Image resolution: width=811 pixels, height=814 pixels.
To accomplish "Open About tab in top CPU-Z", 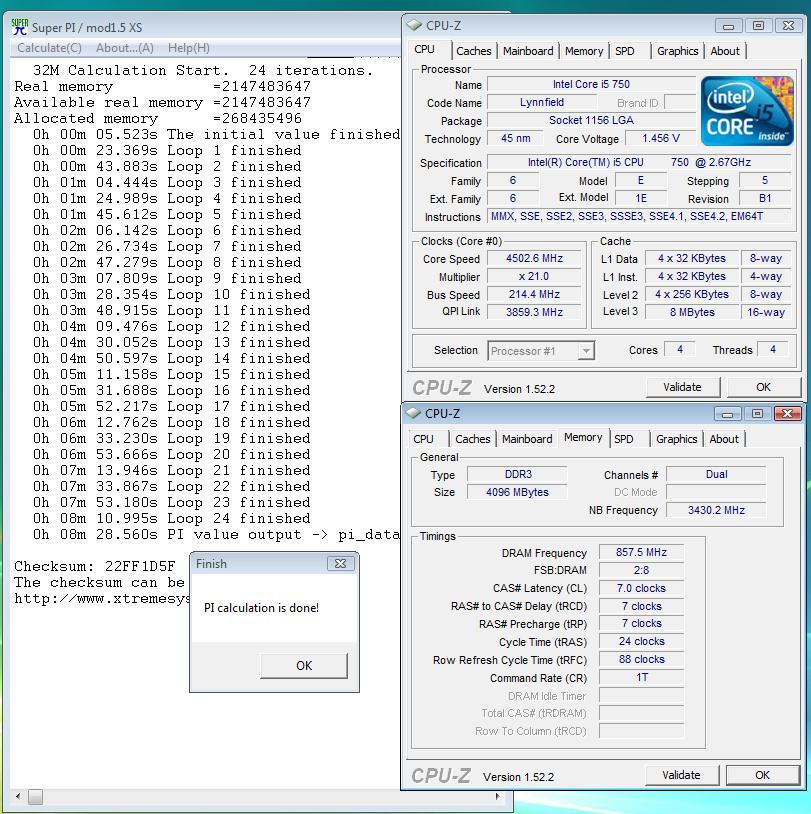I will coord(725,51).
